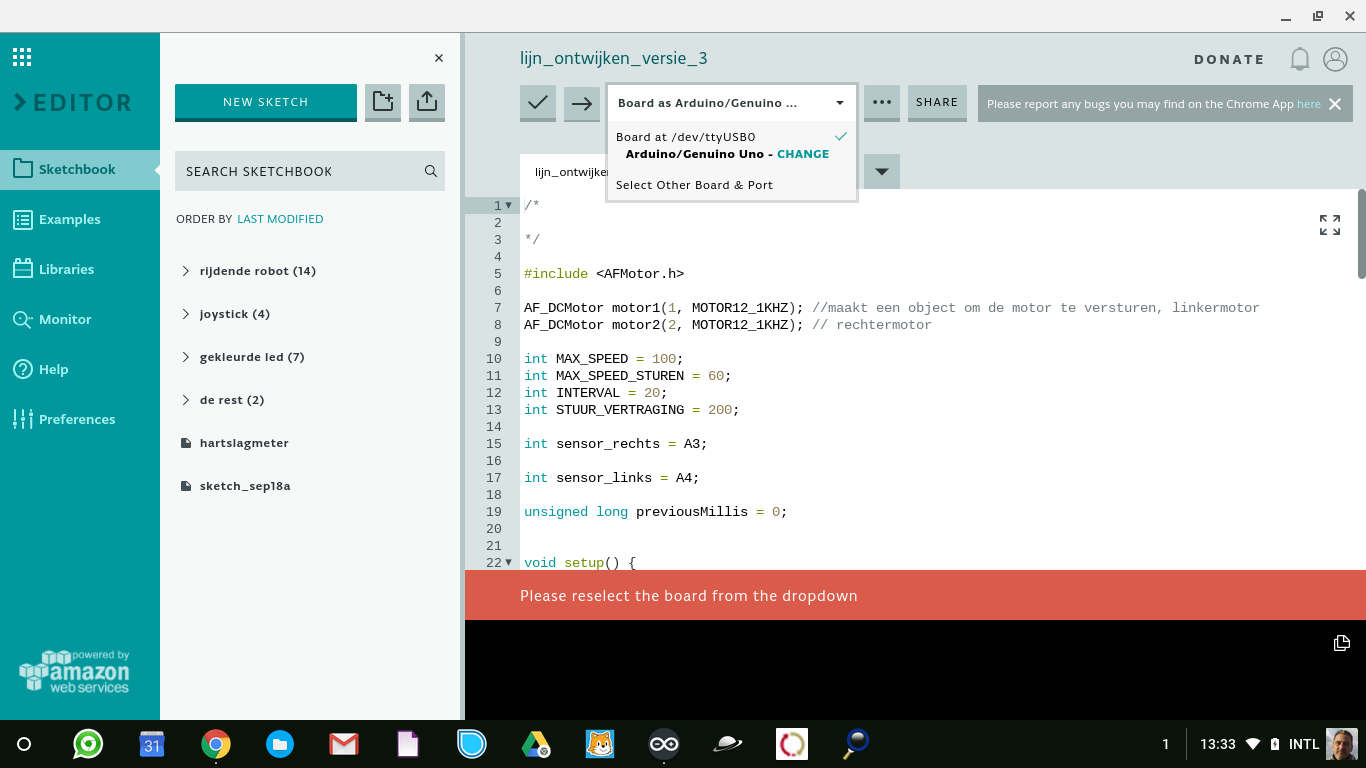Open the sketch tab dropdown arrow

(880, 171)
